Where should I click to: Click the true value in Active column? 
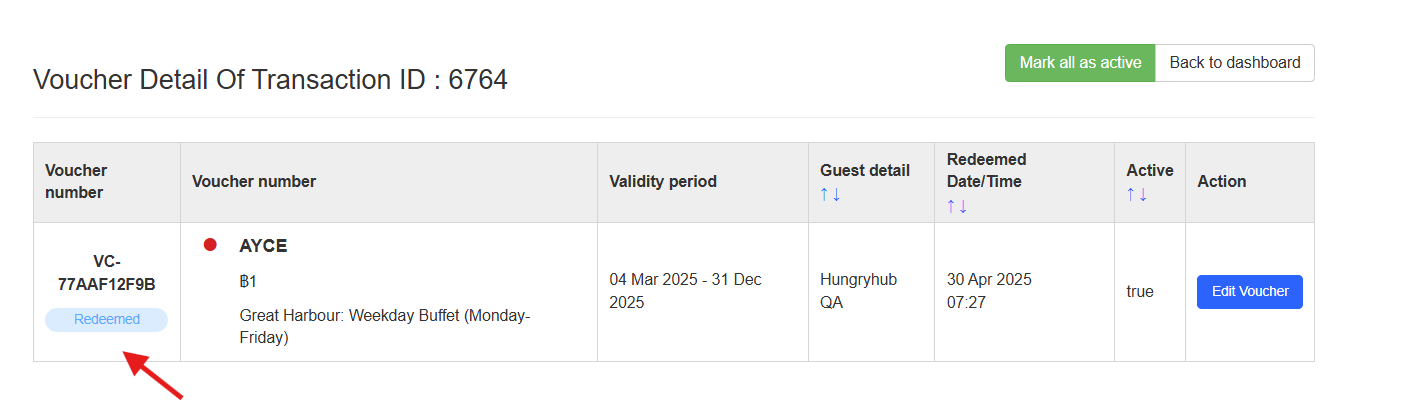click(1139, 292)
